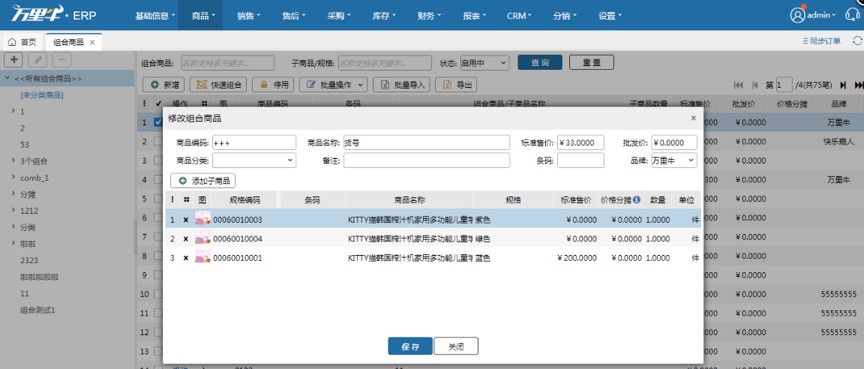Open the admin user account icon

[x=797, y=15]
